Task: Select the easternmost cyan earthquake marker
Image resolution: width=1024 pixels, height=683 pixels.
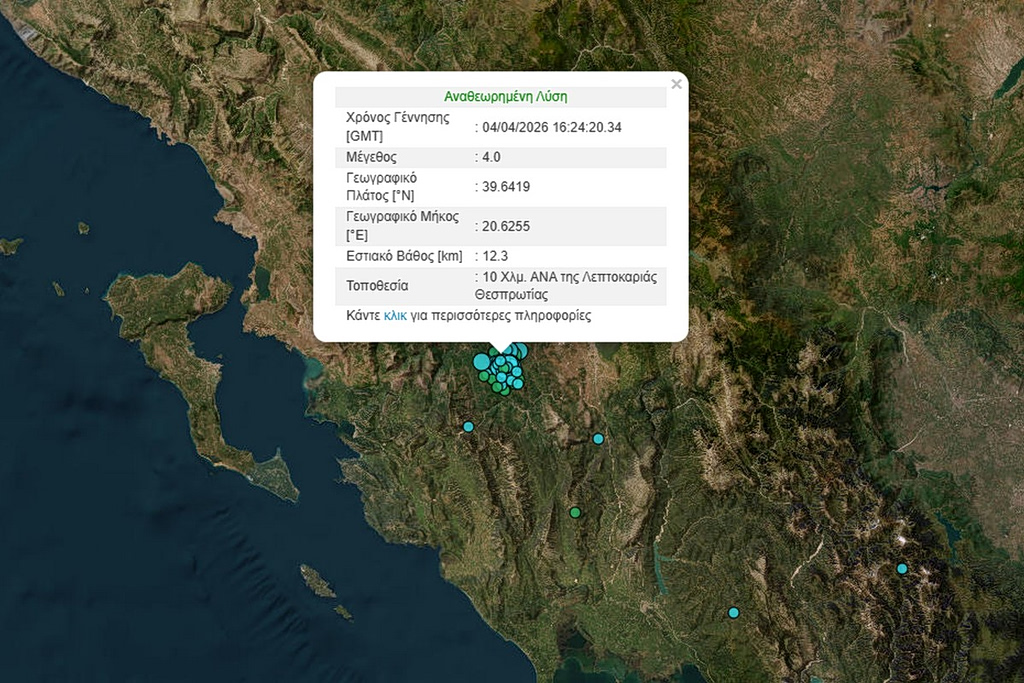Action: [902, 568]
